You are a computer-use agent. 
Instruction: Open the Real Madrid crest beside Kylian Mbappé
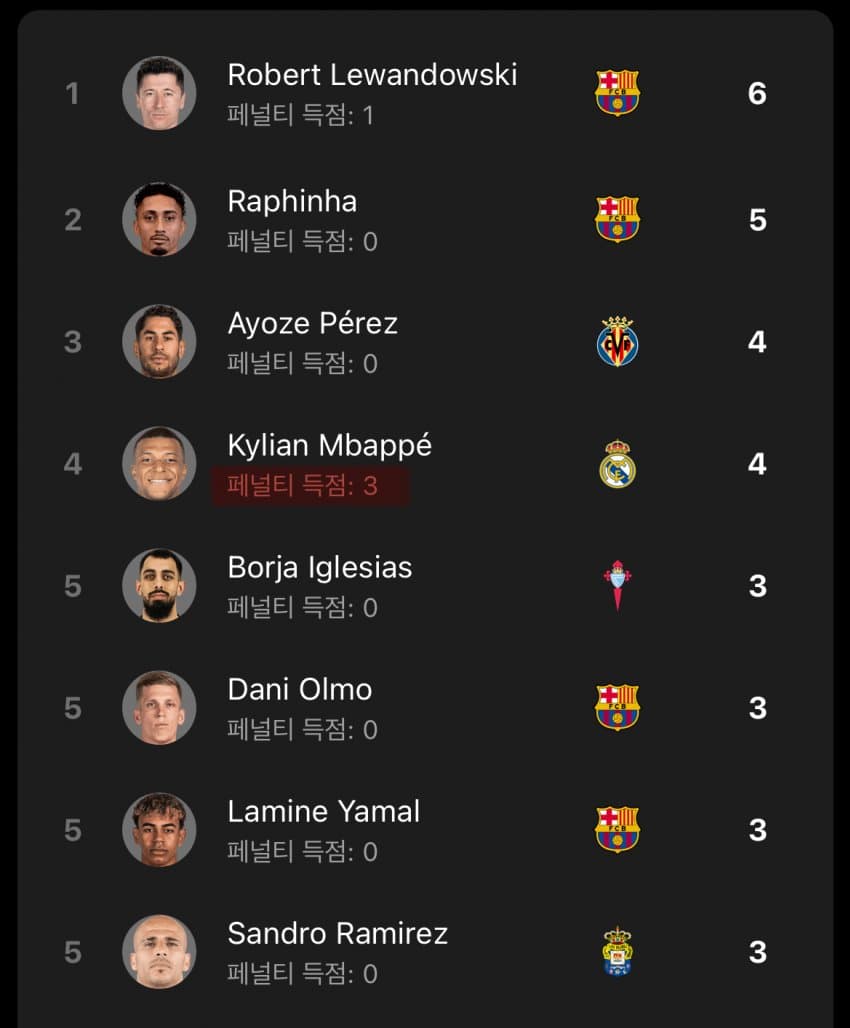pyautogui.click(x=617, y=464)
